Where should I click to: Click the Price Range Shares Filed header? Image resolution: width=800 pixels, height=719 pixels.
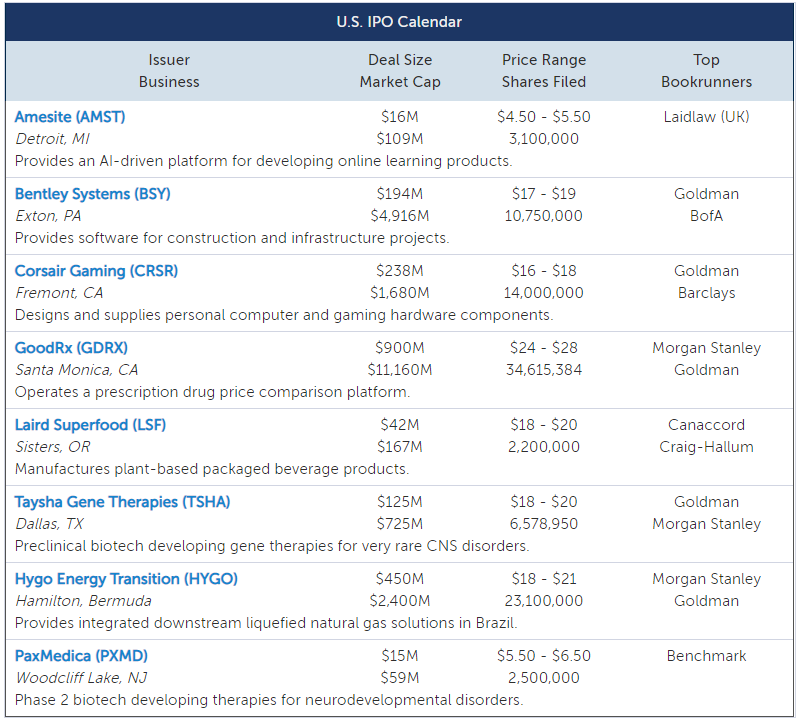[x=544, y=71]
